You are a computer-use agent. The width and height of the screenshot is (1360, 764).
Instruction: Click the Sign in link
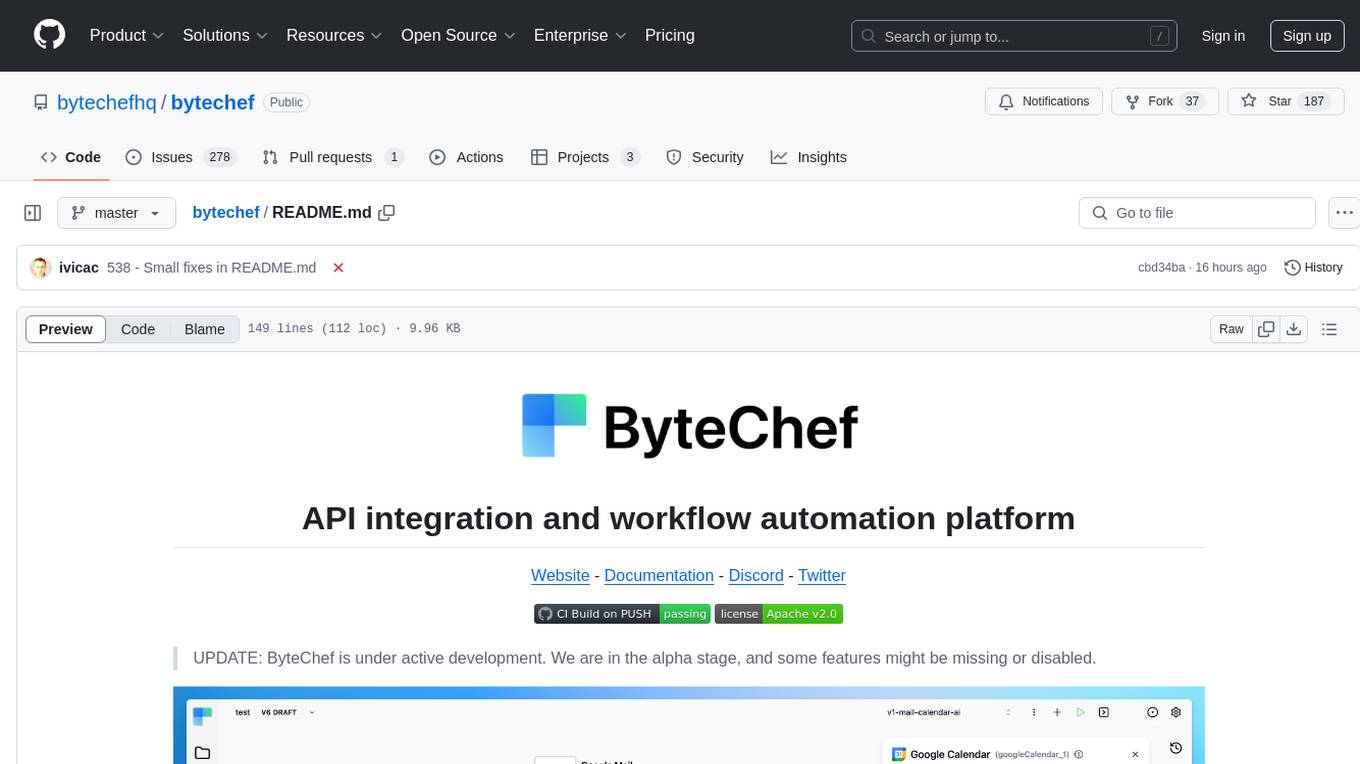click(1223, 36)
